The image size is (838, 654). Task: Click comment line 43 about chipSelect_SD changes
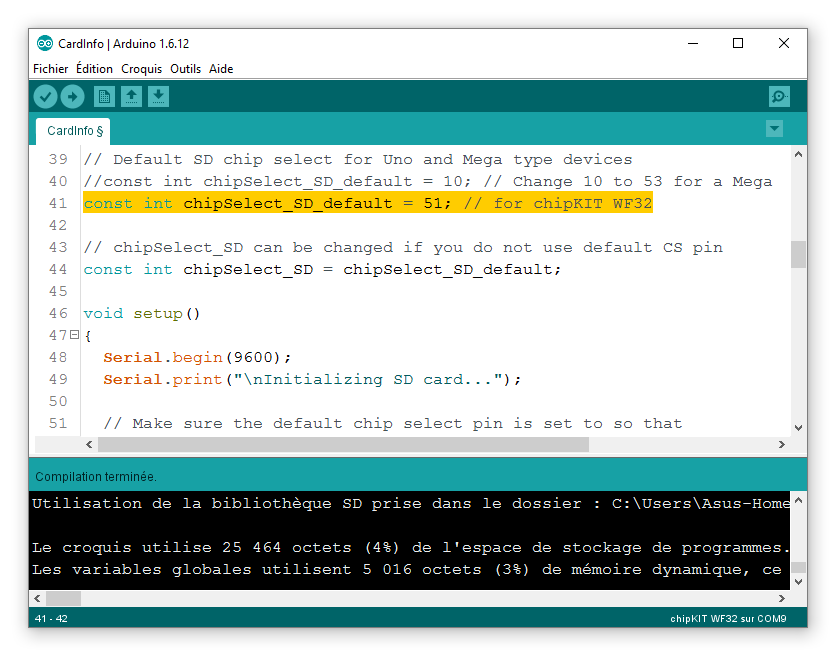(x=403, y=247)
